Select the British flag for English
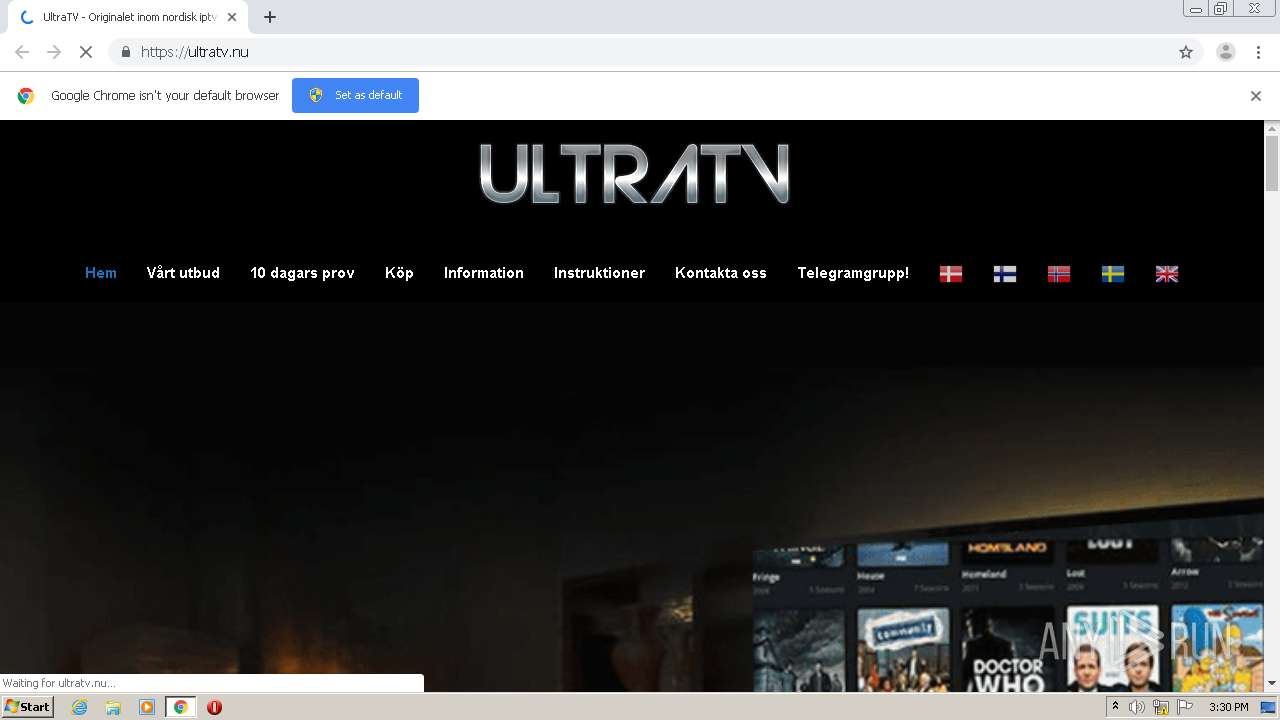 coord(1167,273)
